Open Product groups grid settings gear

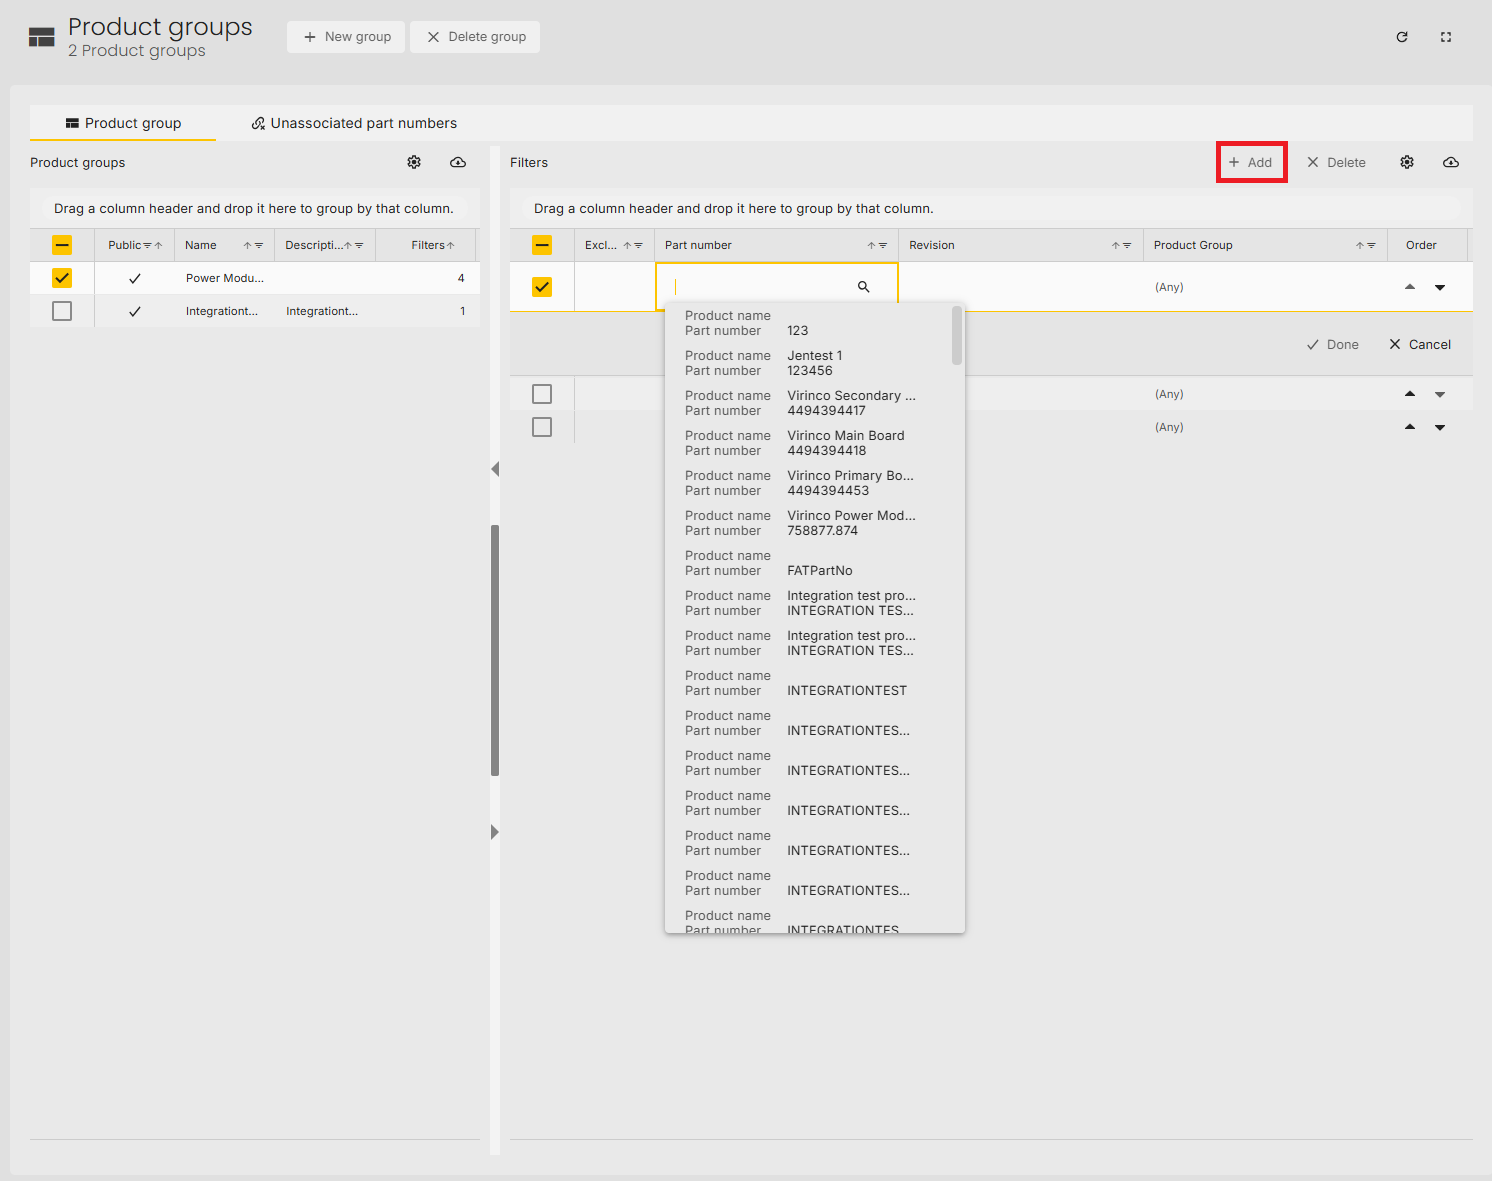click(414, 162)
